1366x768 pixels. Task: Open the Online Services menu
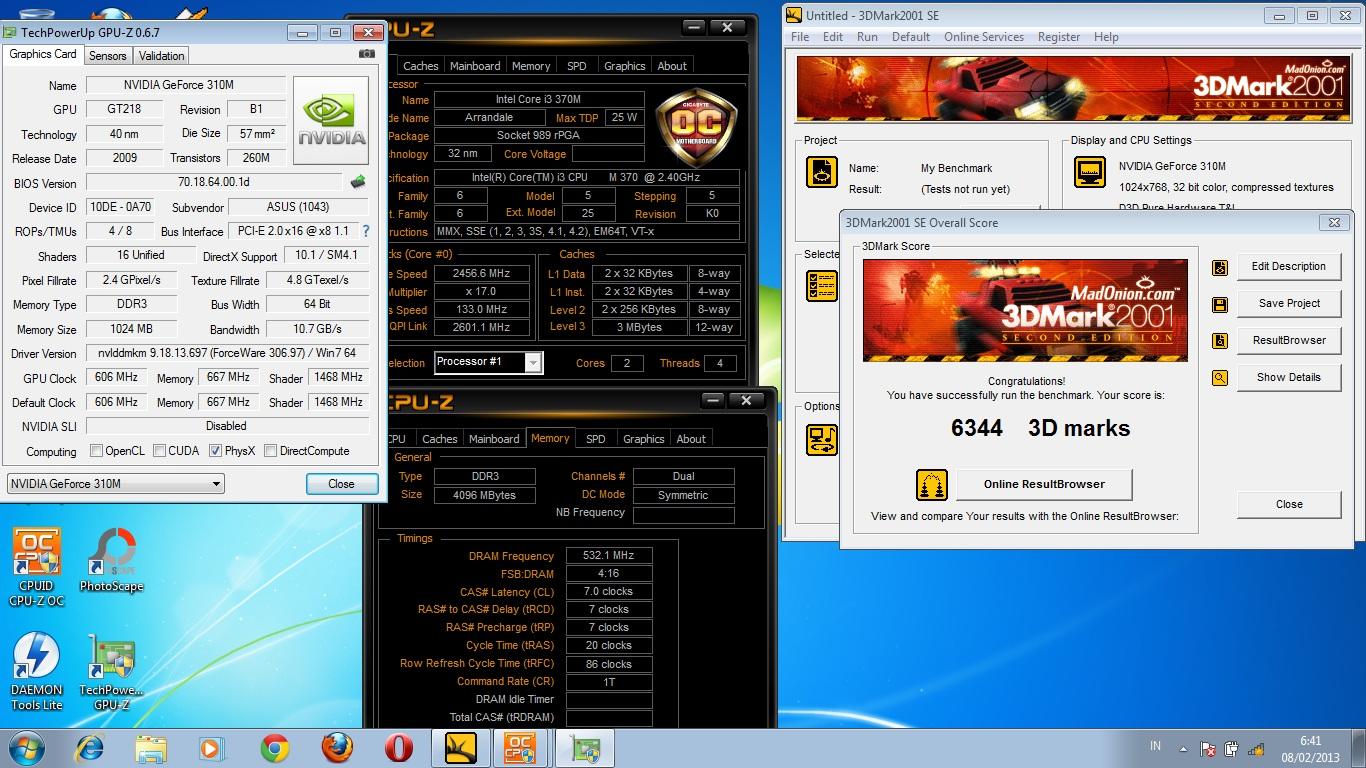pos(984,37)
